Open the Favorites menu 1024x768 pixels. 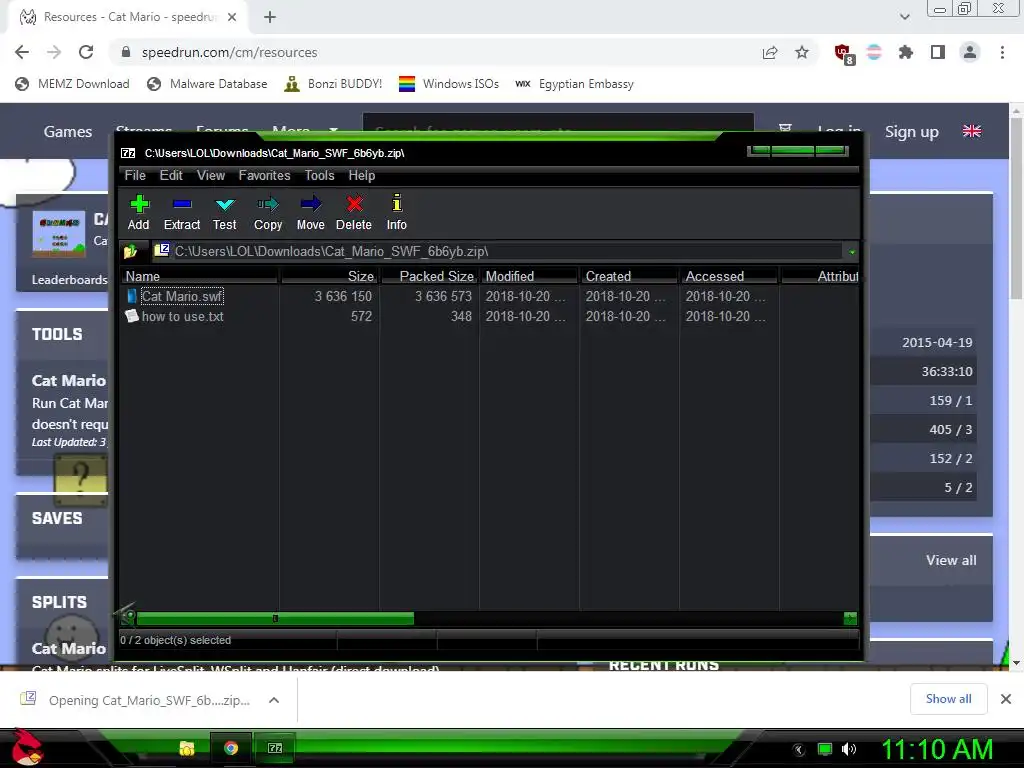tap(264, 176)
